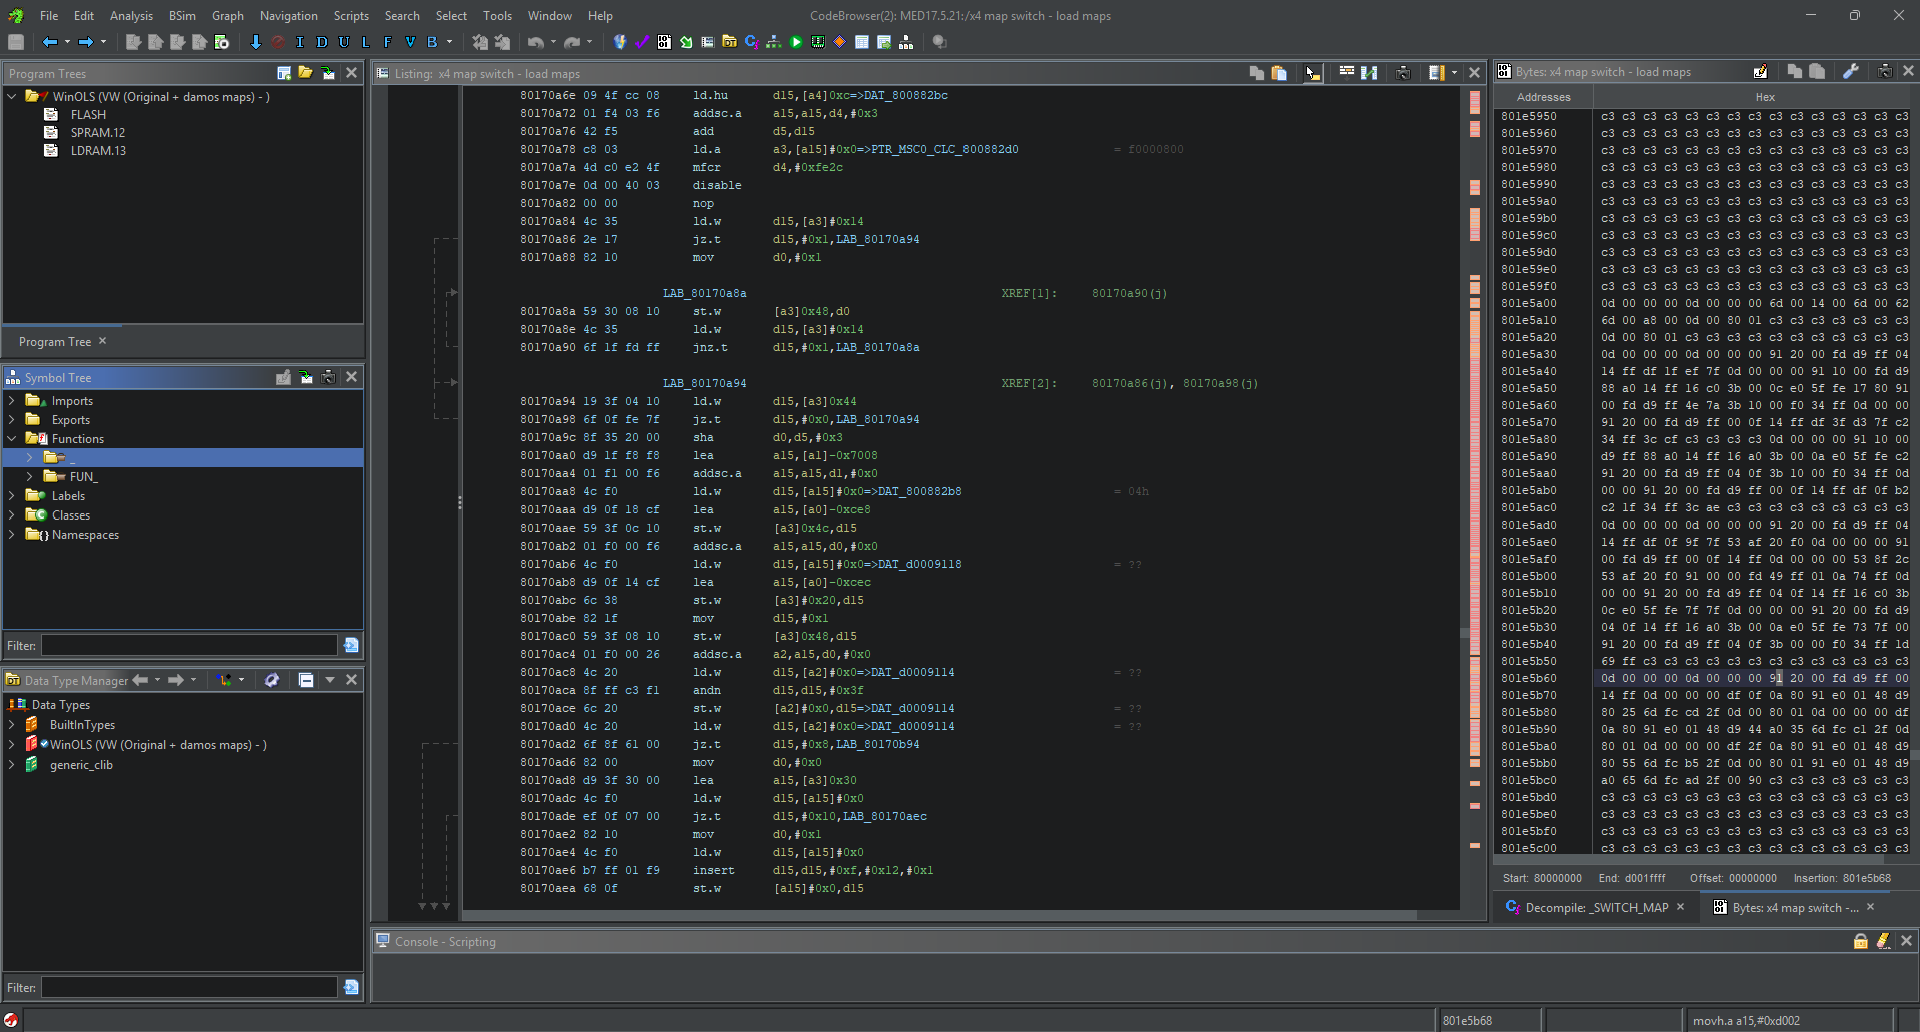Click the Undo arrow in toolbar
Image resolution: width=1920 pixels, height=1032 pixels.
[536, 42]
